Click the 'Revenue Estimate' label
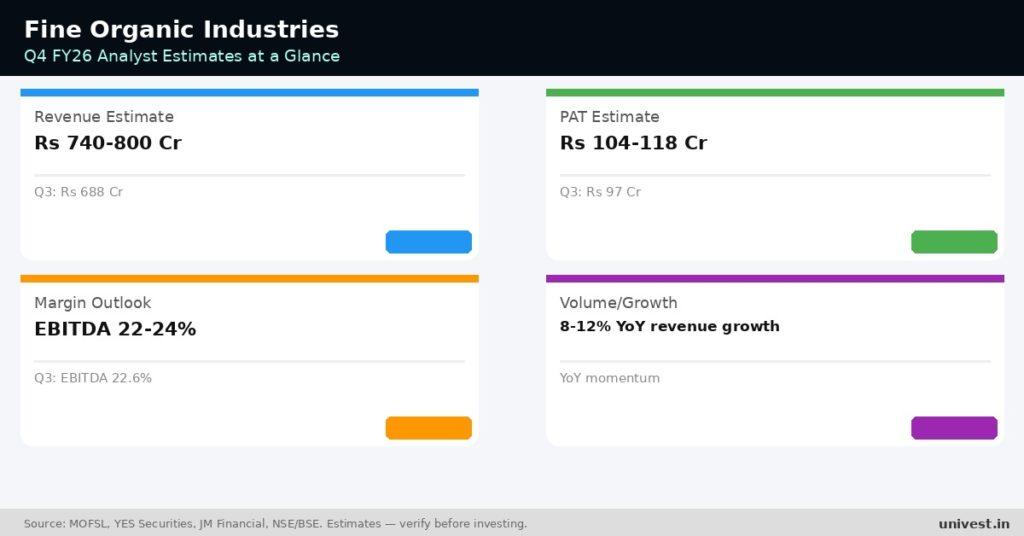1024x536 pixels. click(104, 117)
